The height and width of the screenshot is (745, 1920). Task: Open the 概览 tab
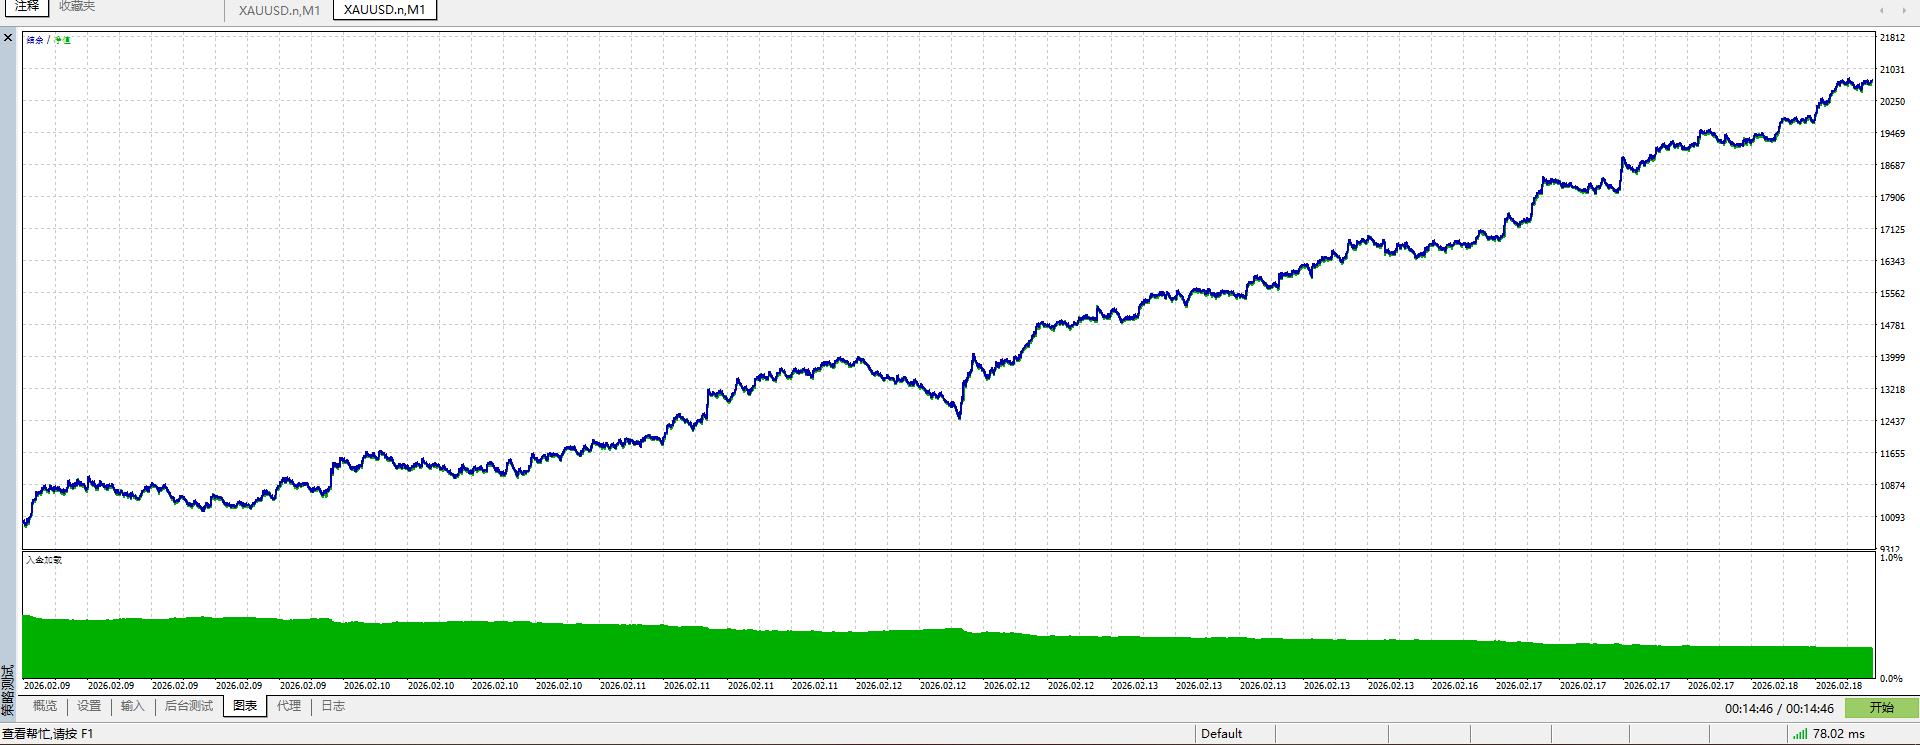[45, 706]
